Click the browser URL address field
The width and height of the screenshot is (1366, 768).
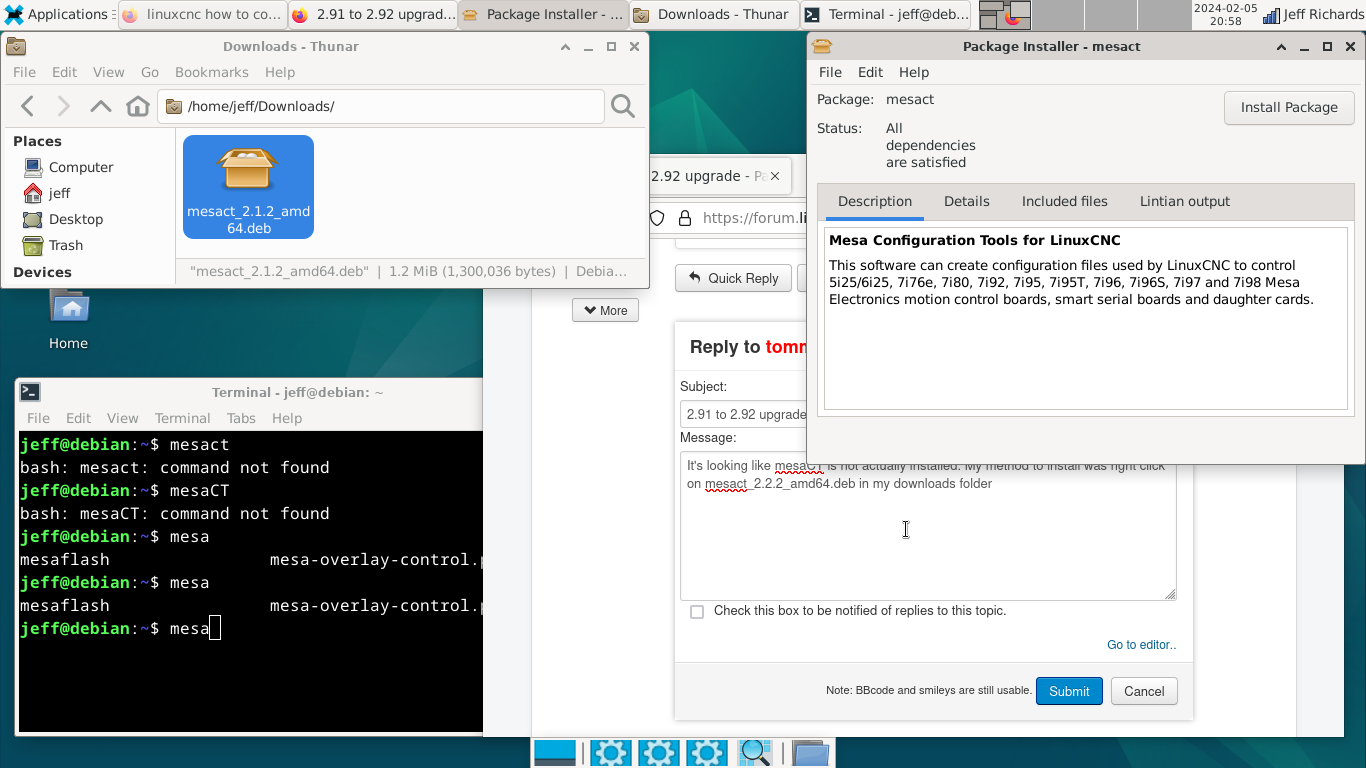(x=753, y=218)
